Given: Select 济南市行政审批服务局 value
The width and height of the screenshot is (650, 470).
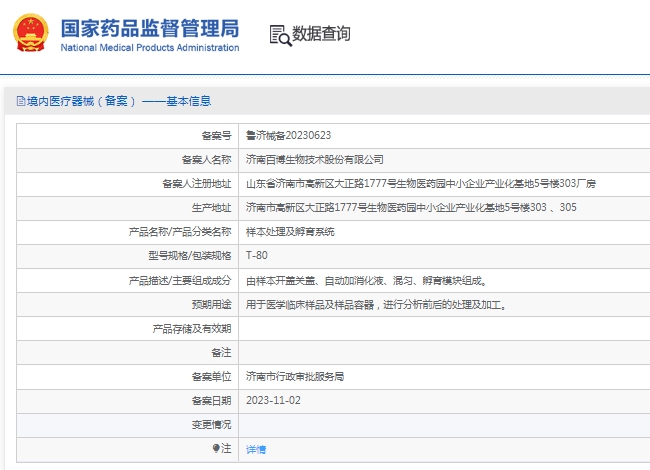Looking at the screenshot, I should pos(295,376).
